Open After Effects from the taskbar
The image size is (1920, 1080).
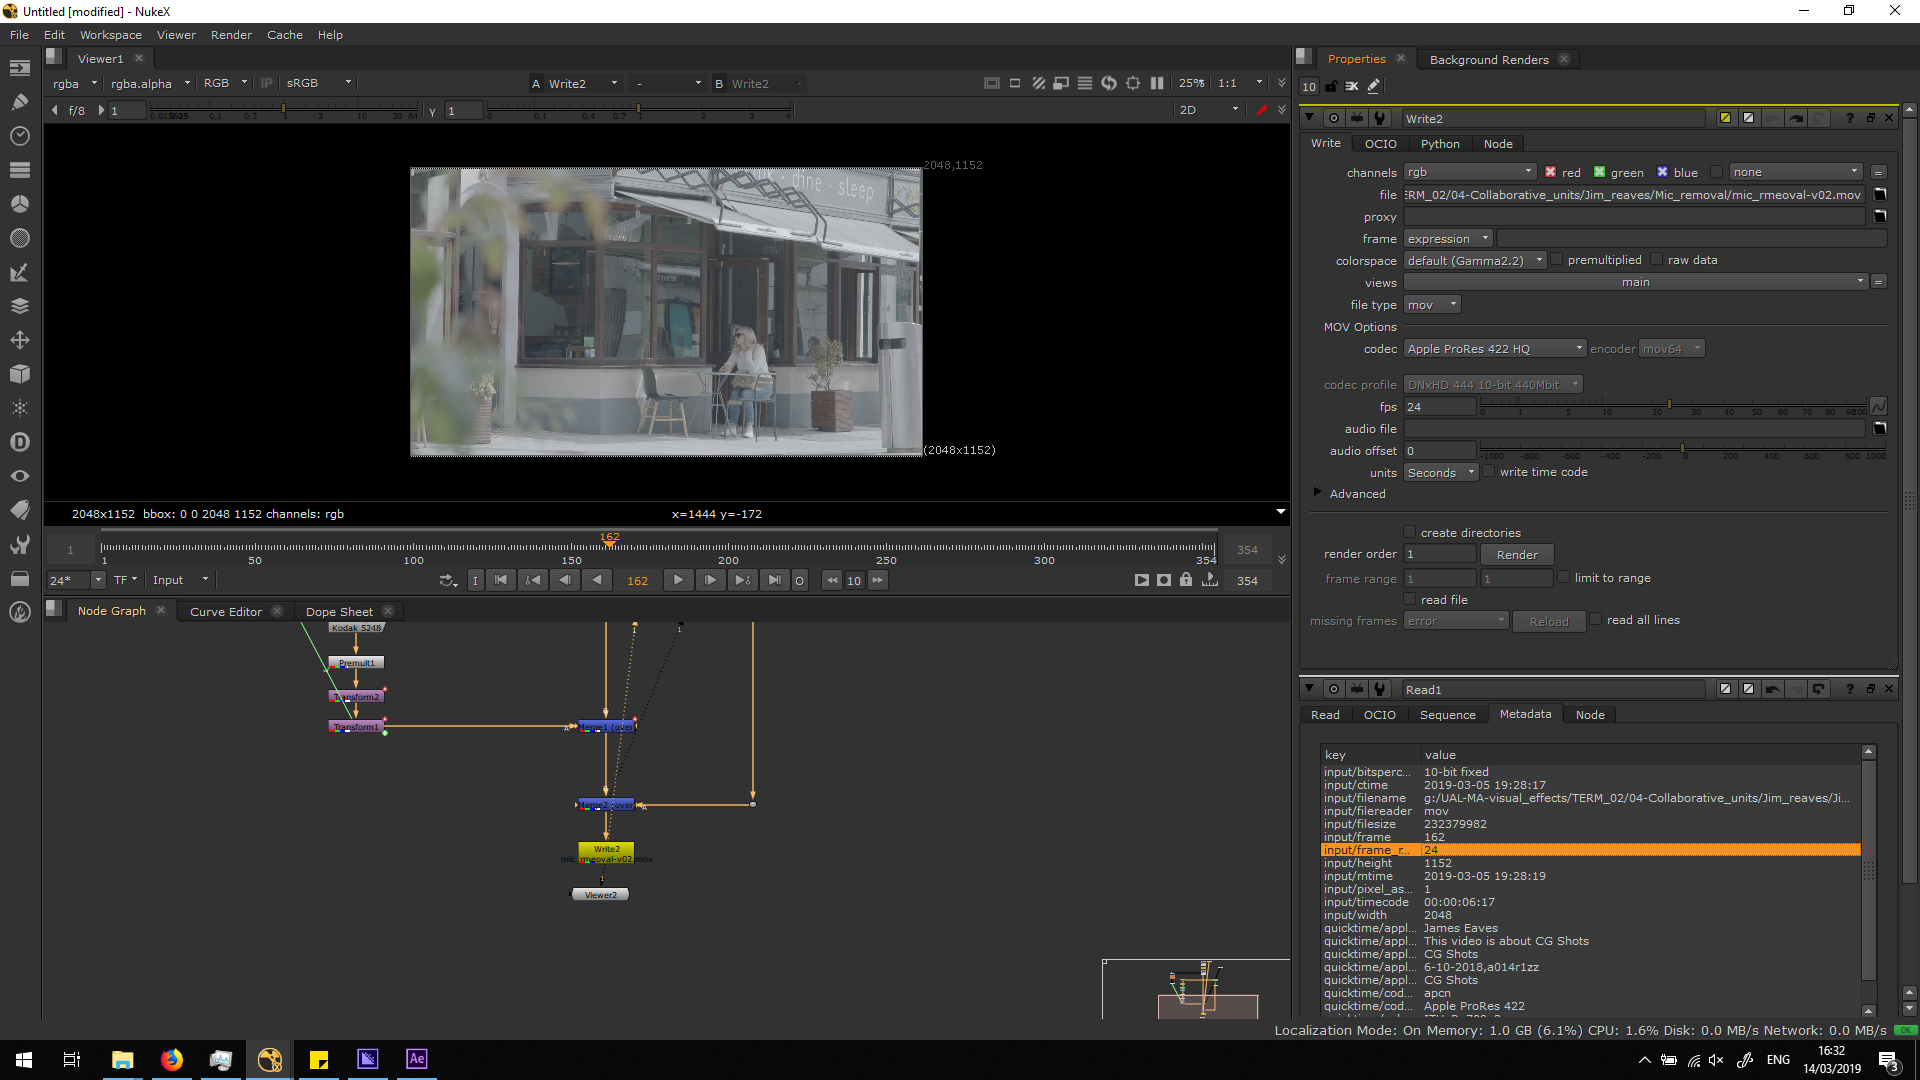(x=417, y=1059)
